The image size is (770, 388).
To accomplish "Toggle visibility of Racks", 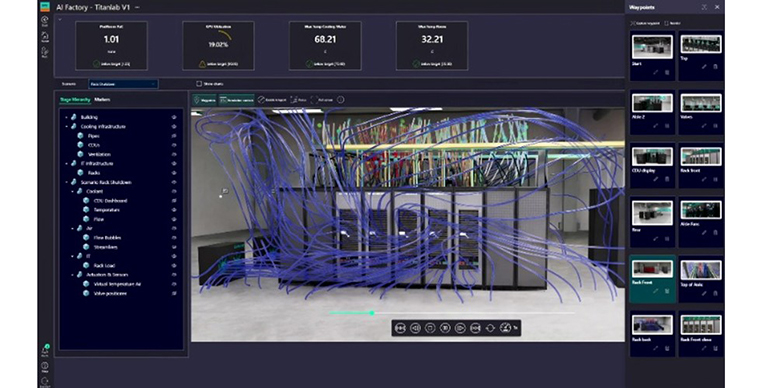I will 174,173.
